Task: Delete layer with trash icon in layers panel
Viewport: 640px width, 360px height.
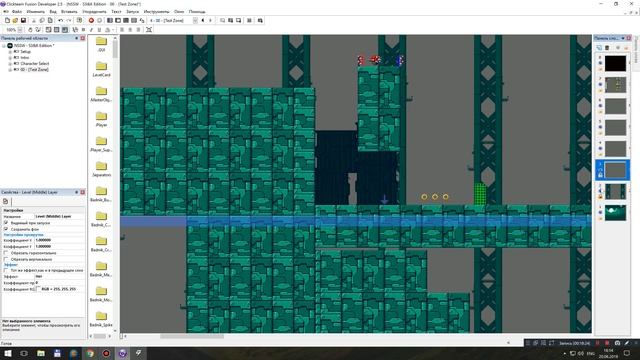Action: 607,48
